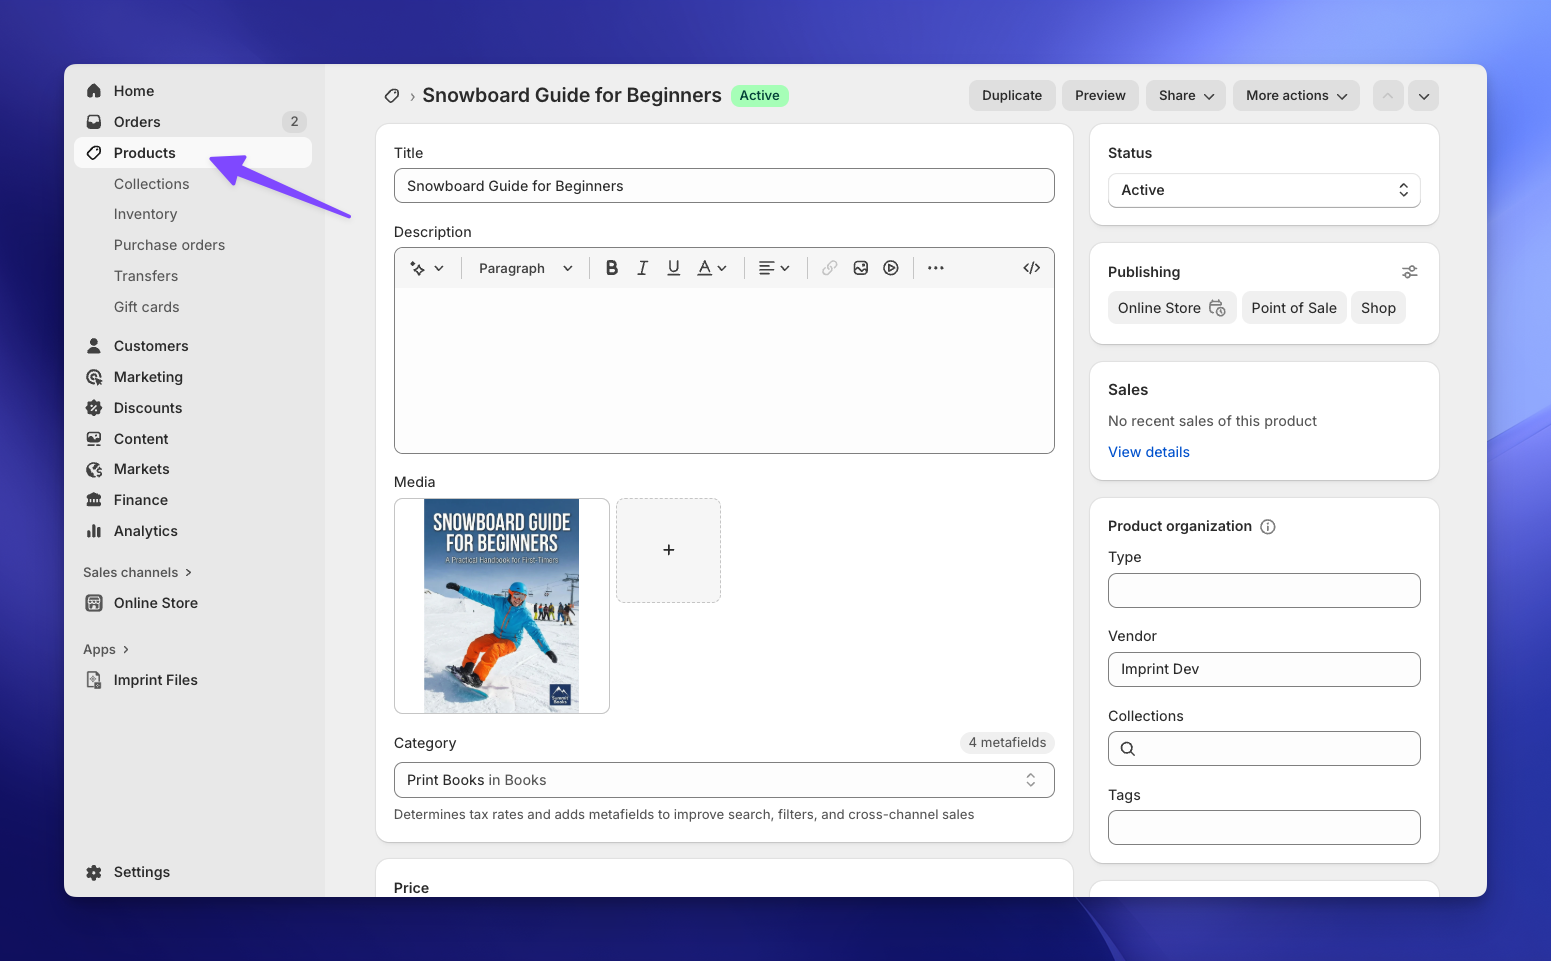The image size is (1551, 961).
Task: Insert an image via the editor toolbar
Action: click(860, 267)
